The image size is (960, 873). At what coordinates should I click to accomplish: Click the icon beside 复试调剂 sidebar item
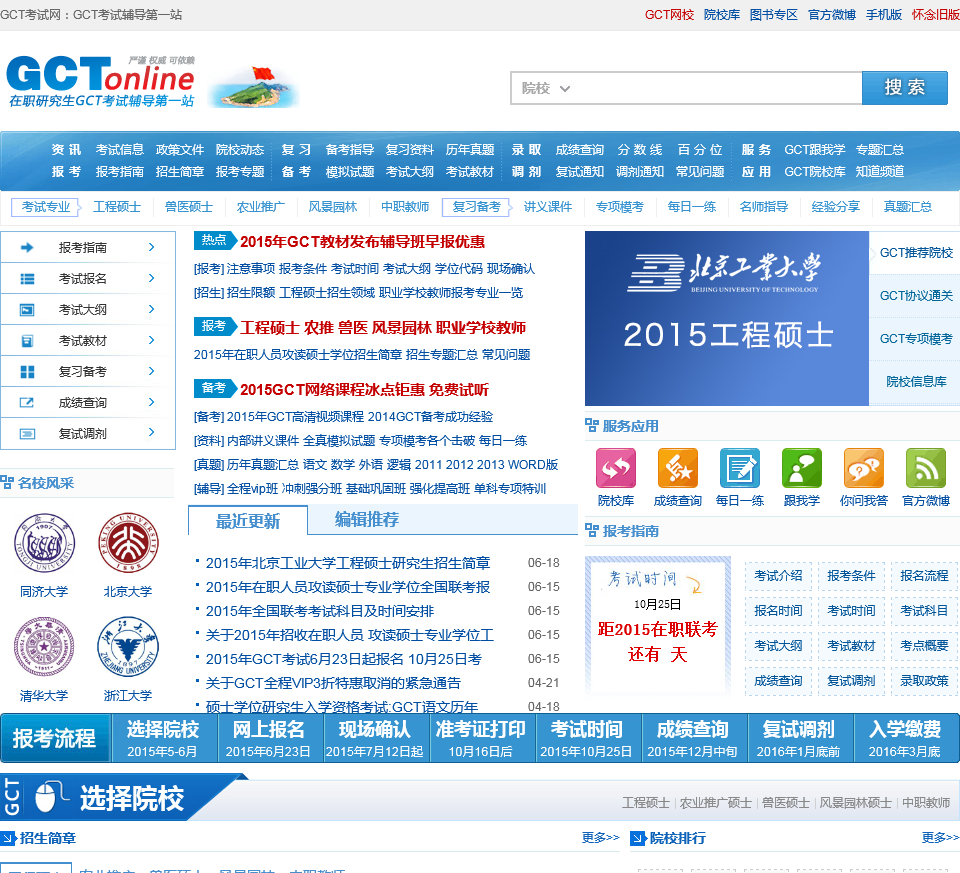click(27, 434)
